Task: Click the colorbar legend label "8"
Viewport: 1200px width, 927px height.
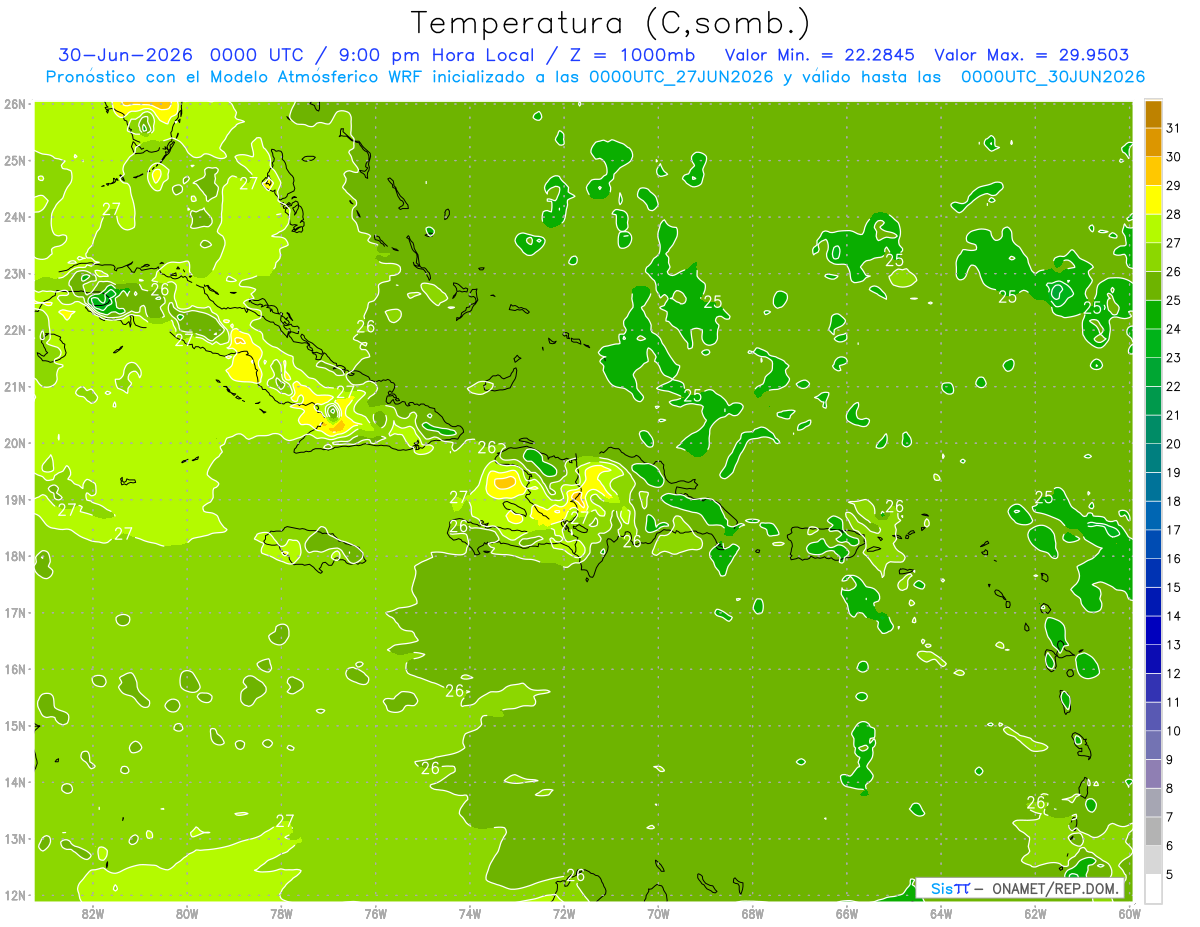Action: click(1171, 788)
